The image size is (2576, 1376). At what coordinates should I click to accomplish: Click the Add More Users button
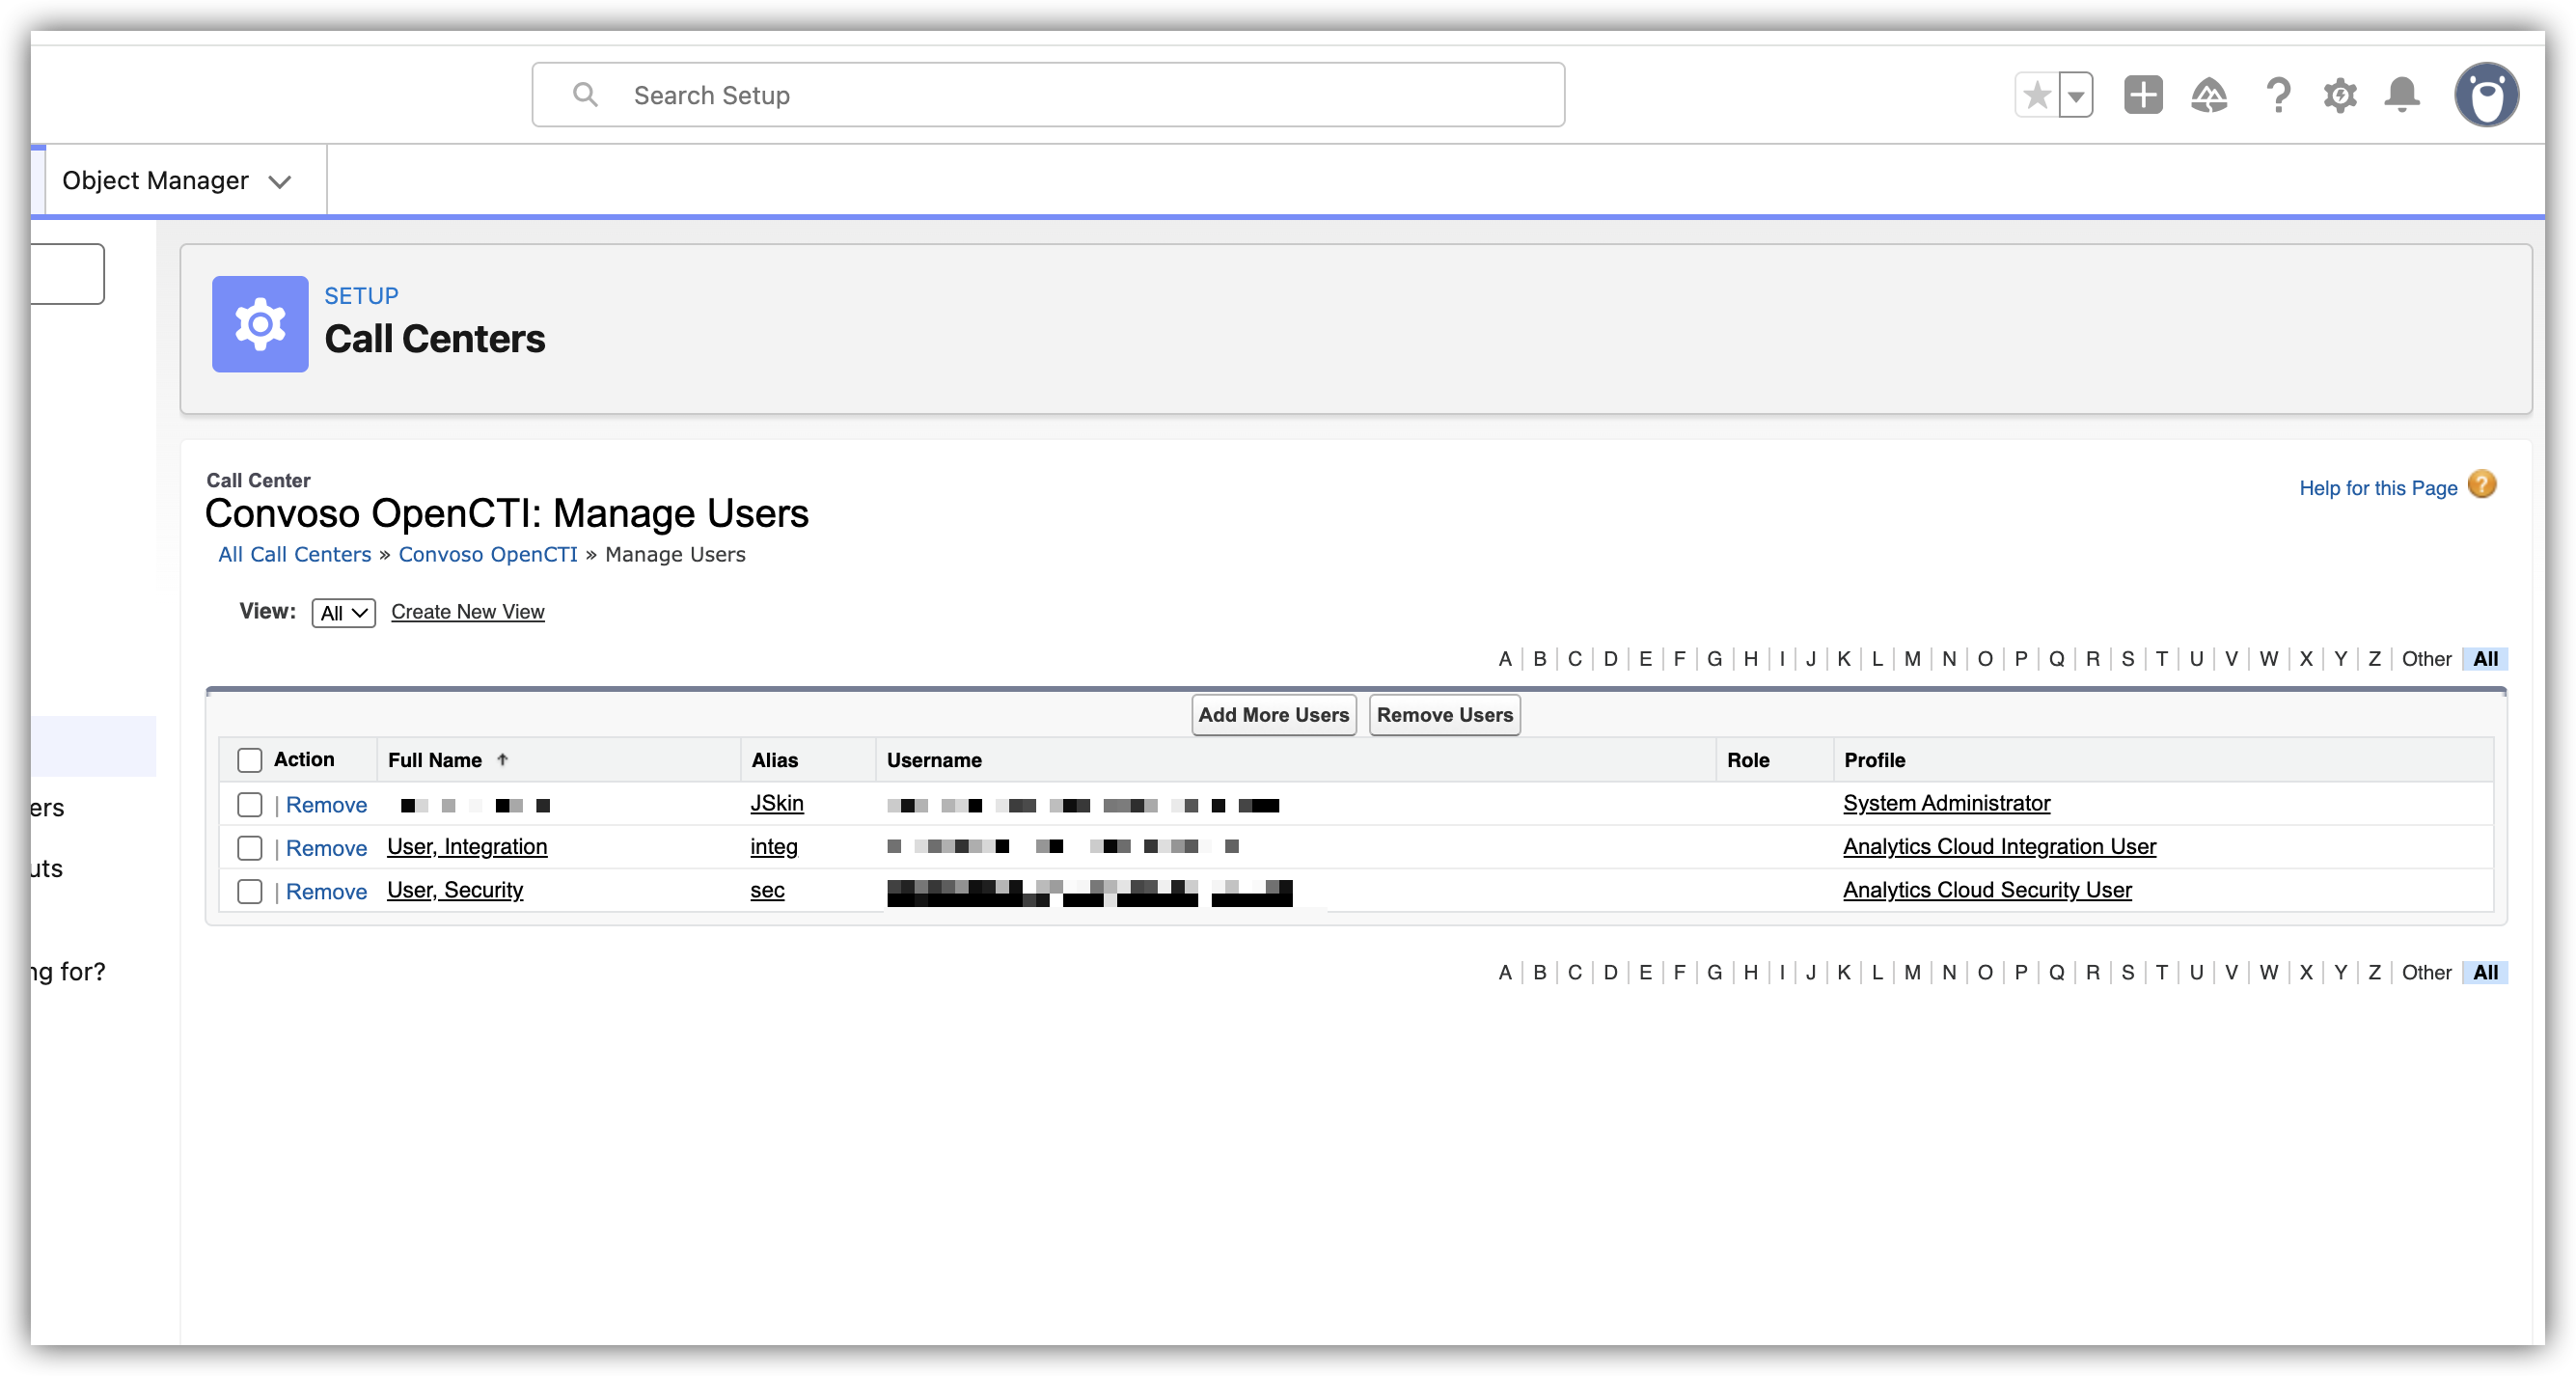coord(1273,715)
